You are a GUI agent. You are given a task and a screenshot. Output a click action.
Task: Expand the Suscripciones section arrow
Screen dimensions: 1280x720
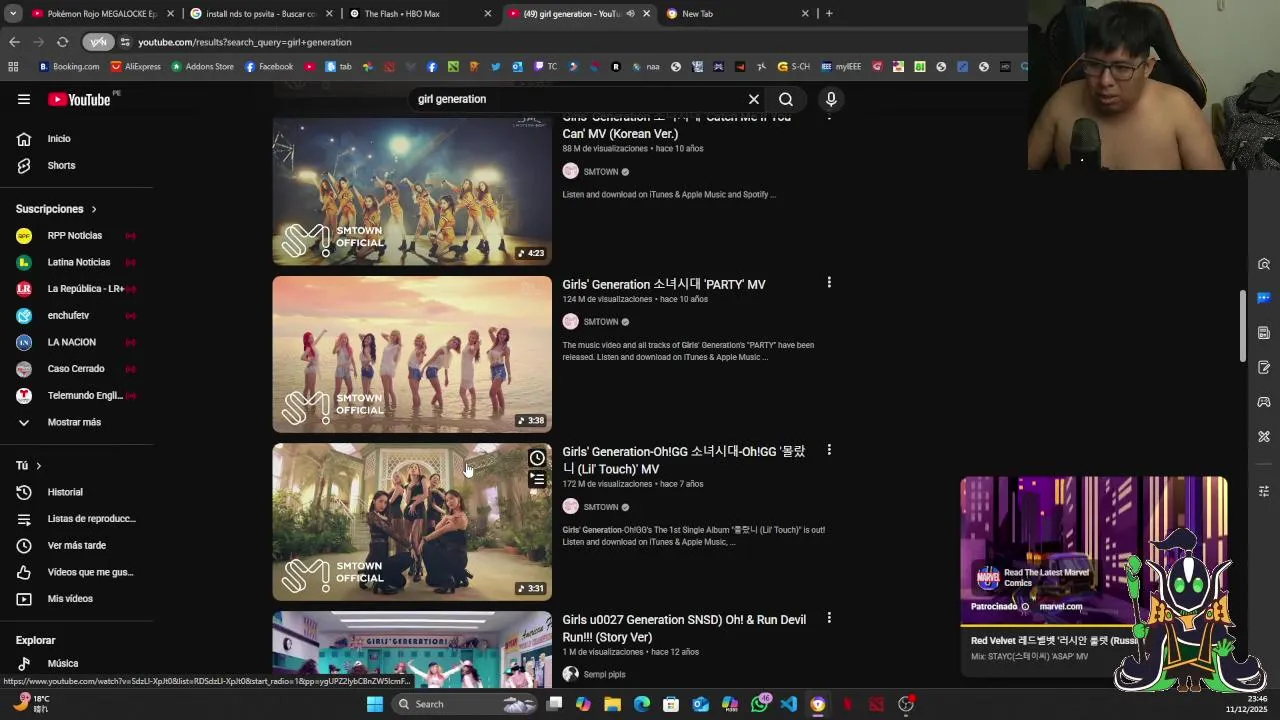94,209
